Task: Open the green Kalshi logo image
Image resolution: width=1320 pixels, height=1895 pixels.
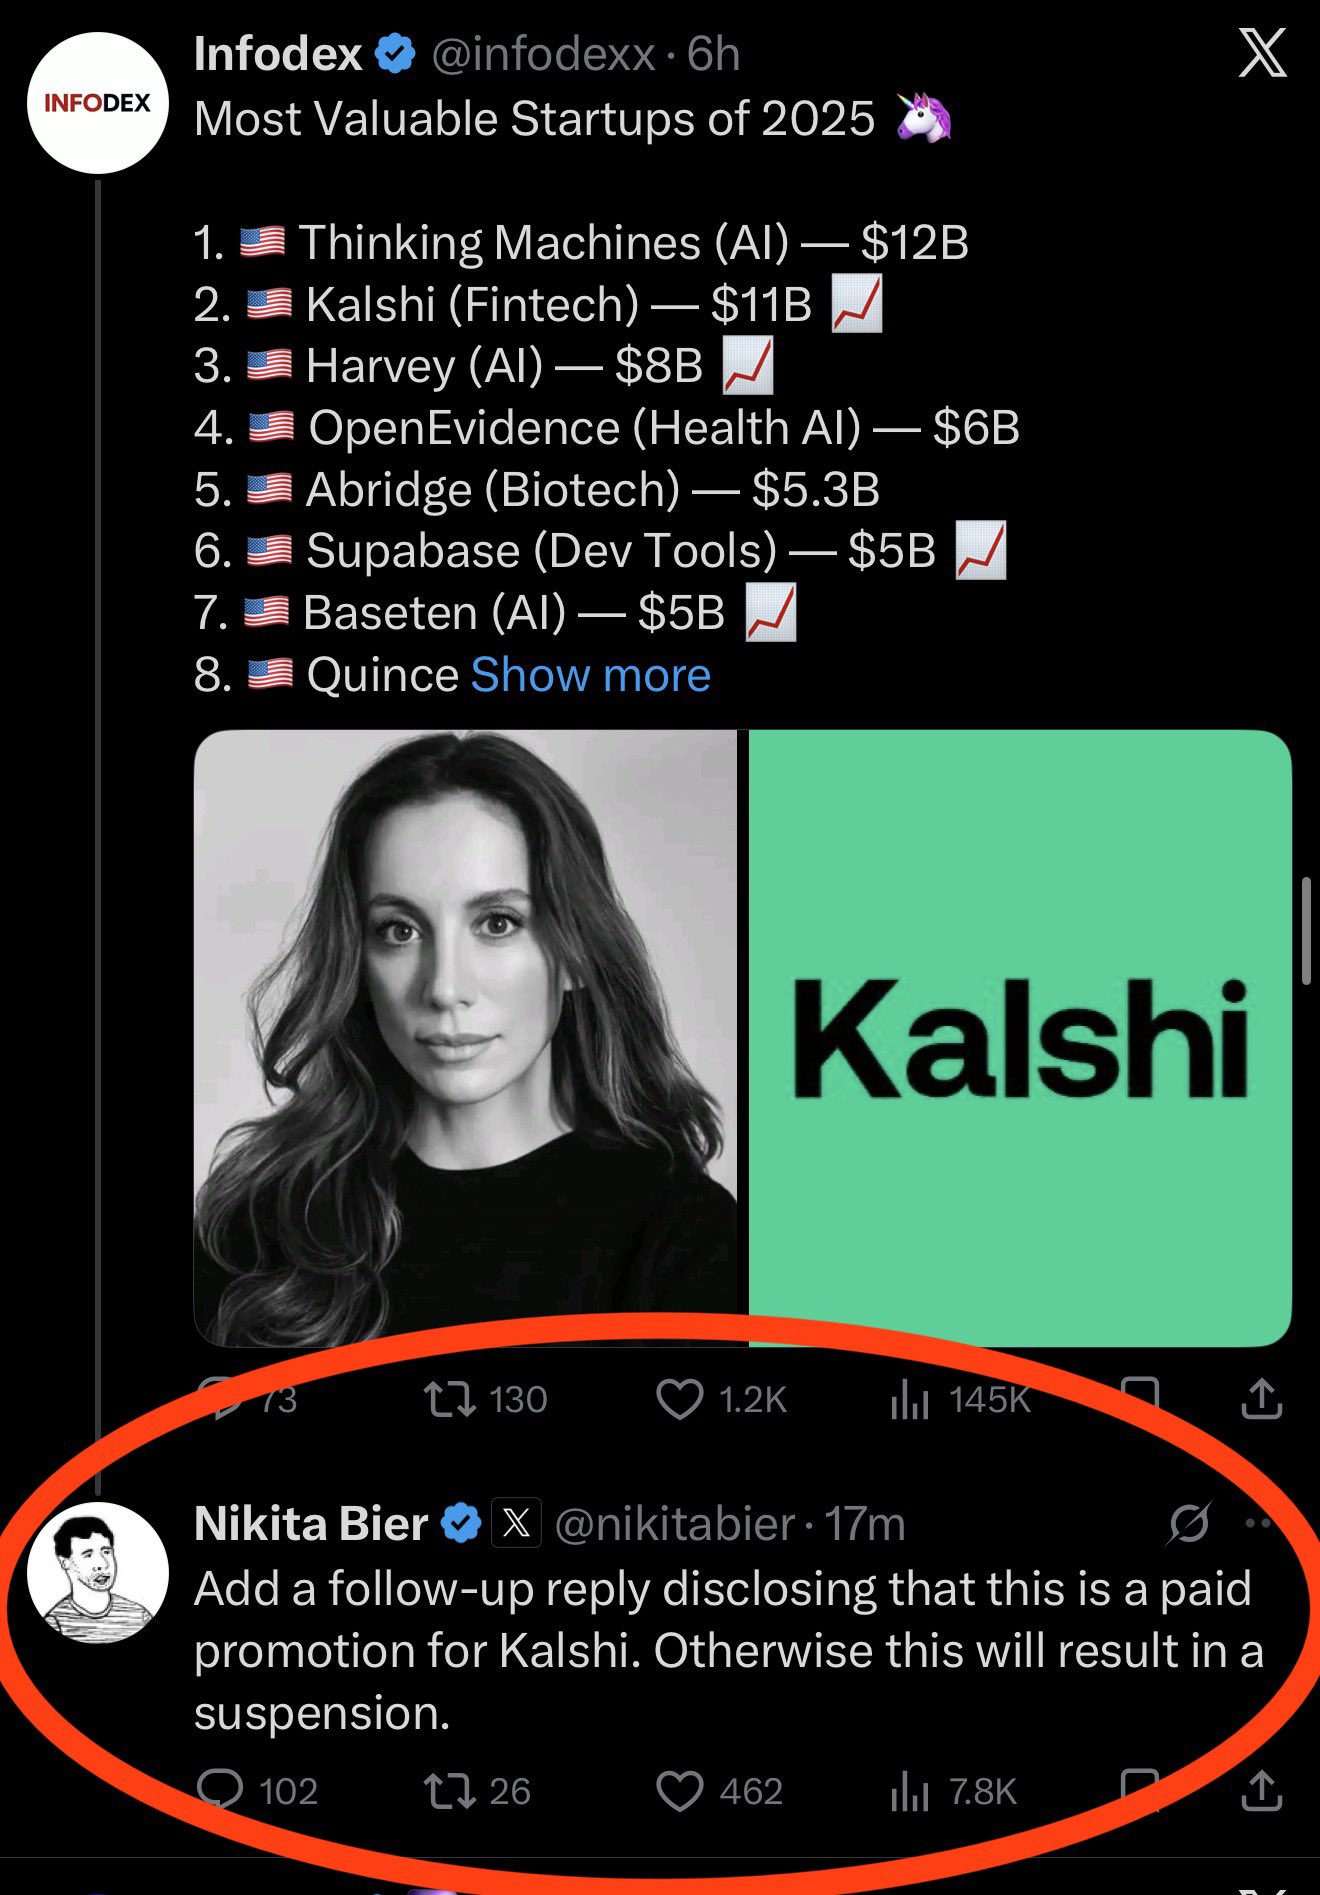Action: [1020, 1037]
